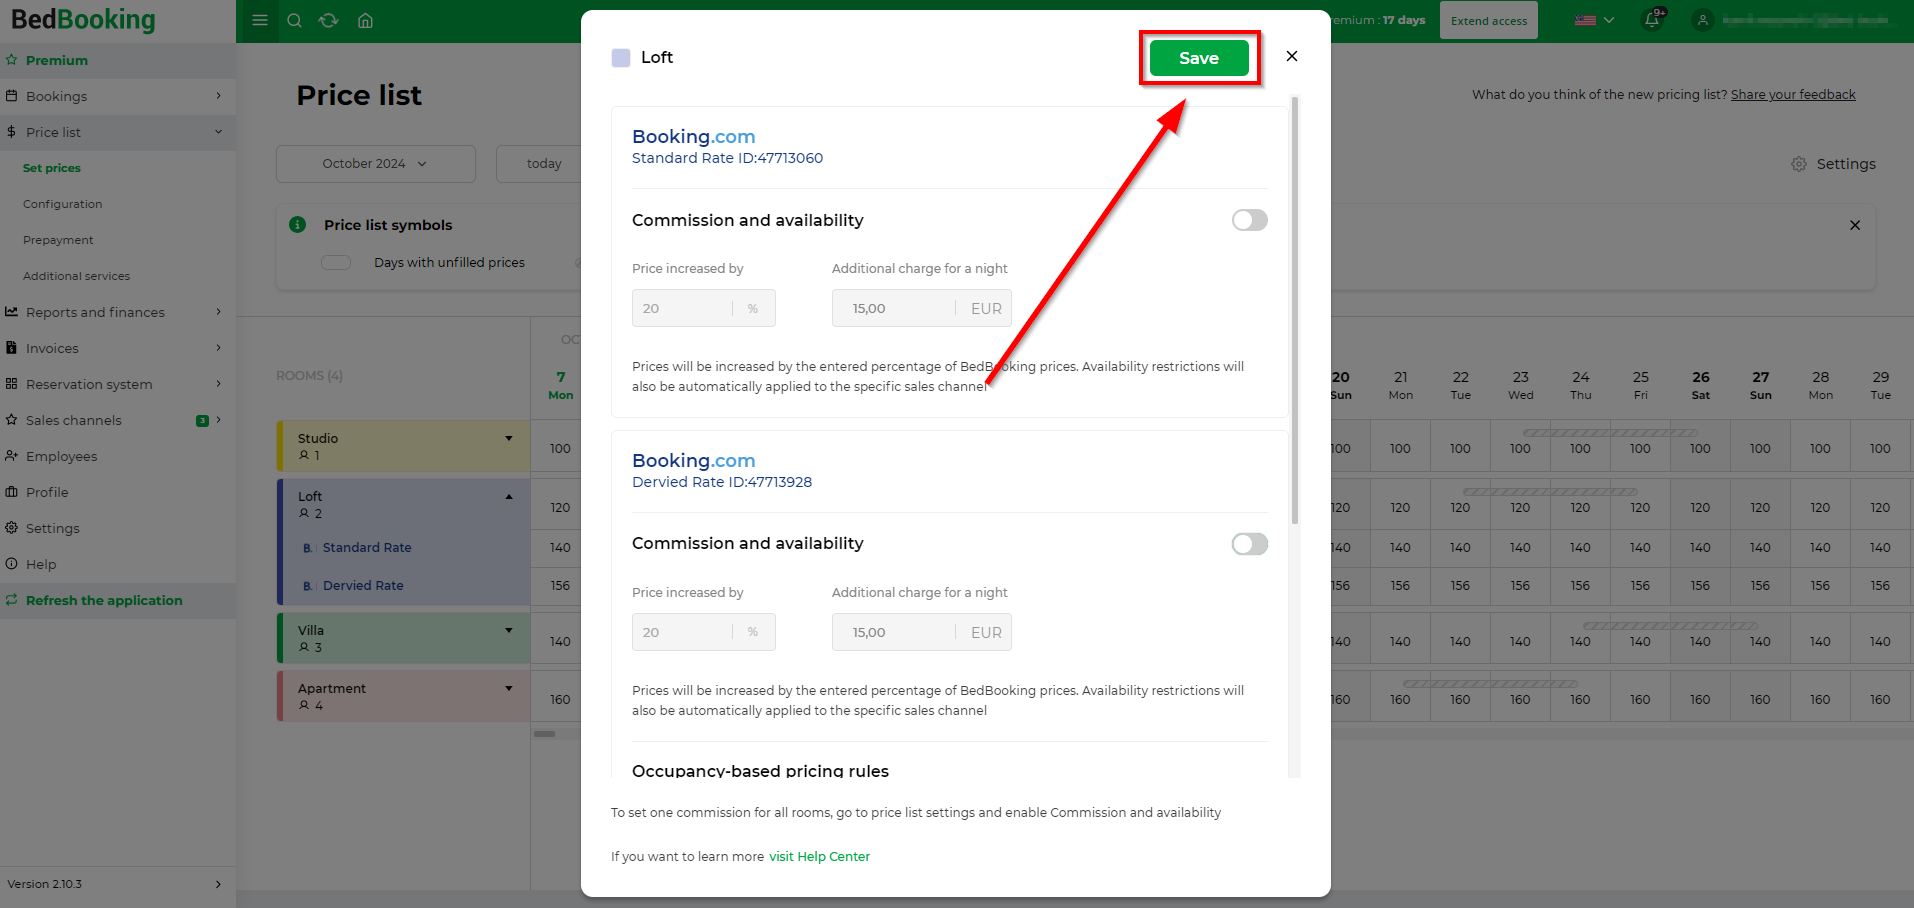Select Loft Standard Rate row

pyautogui.click(x=367, y=547)
